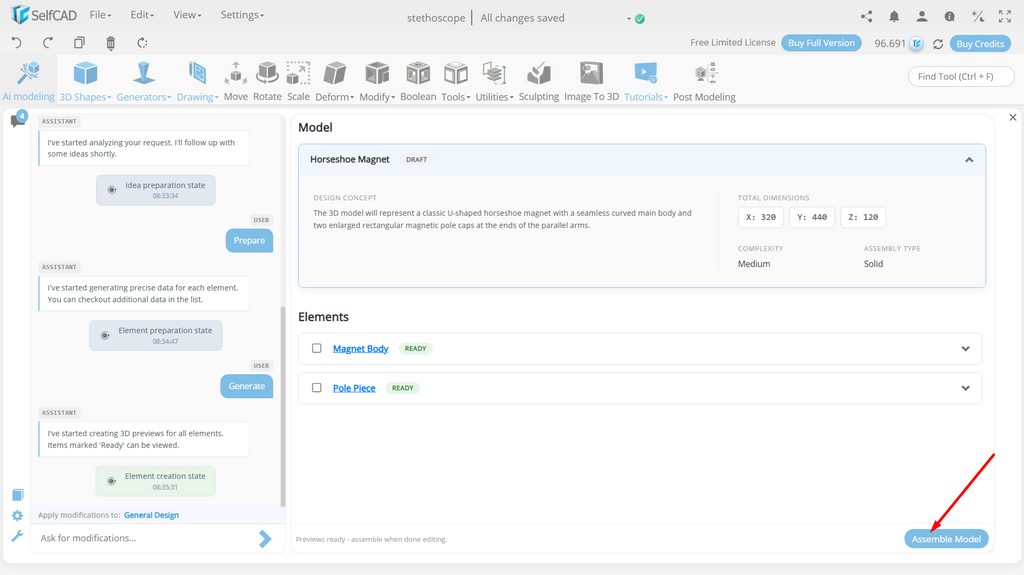The image size is (1024, 575).
Task: Click the Buy Credits button
Action: pos(980,44)
